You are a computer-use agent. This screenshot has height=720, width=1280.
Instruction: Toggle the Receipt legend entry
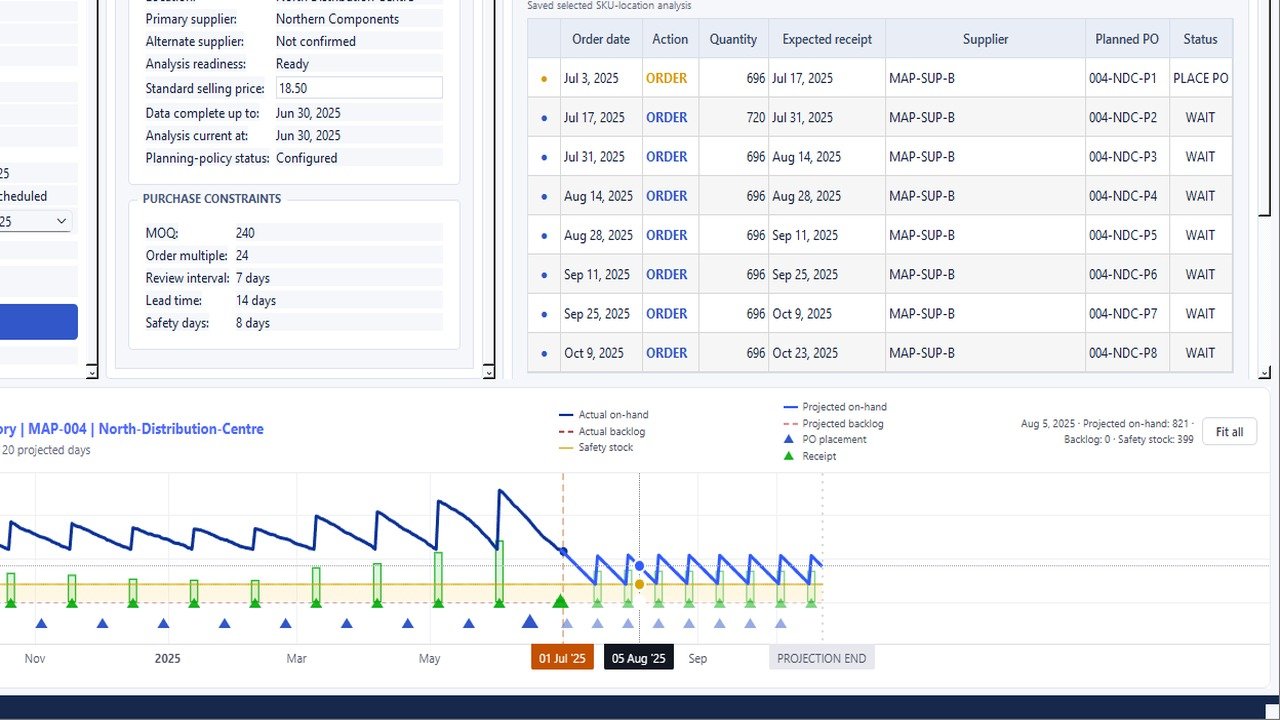pyautogui.click(x=810, y=456)
